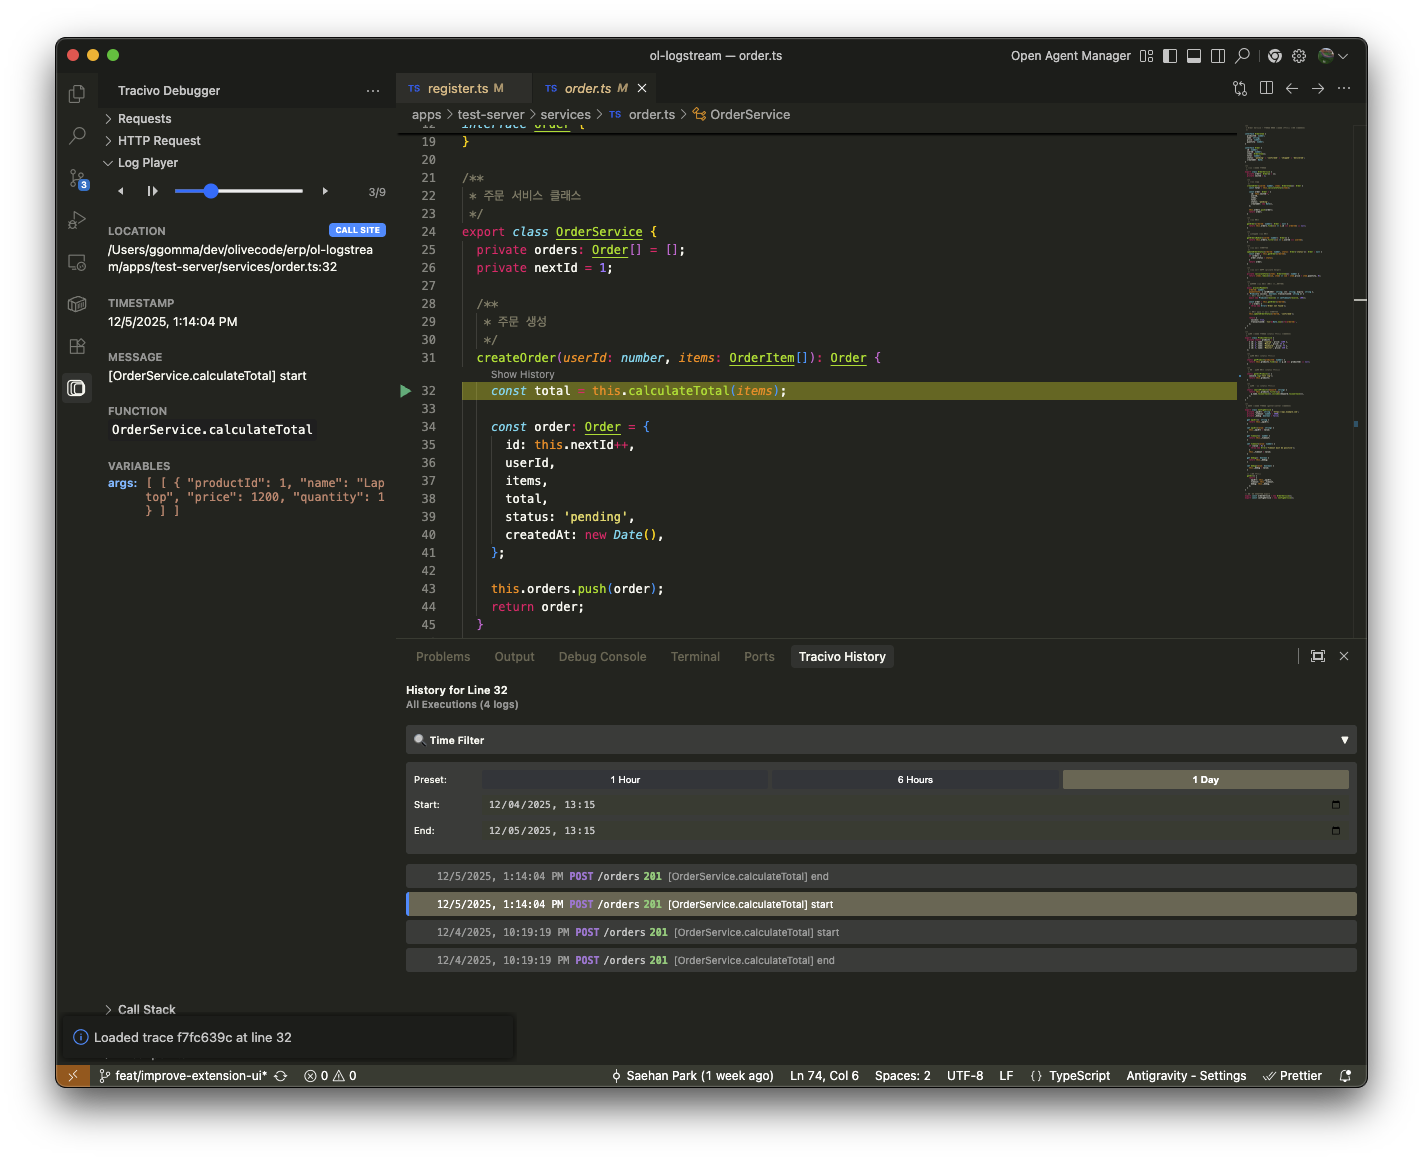Click the split editor icon

(1266, 88)
